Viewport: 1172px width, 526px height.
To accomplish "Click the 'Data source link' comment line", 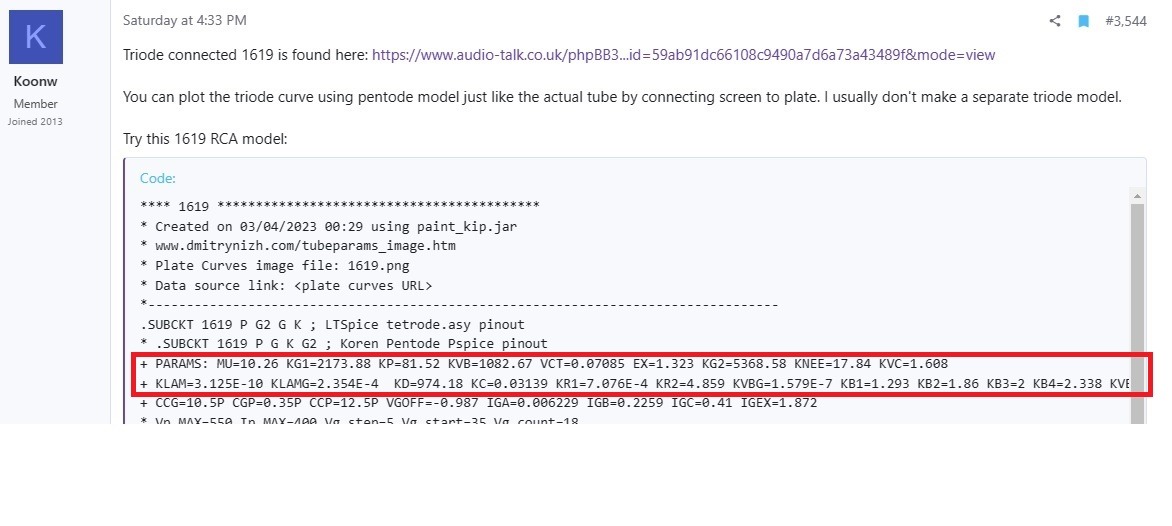I will [x=286, y=285].
